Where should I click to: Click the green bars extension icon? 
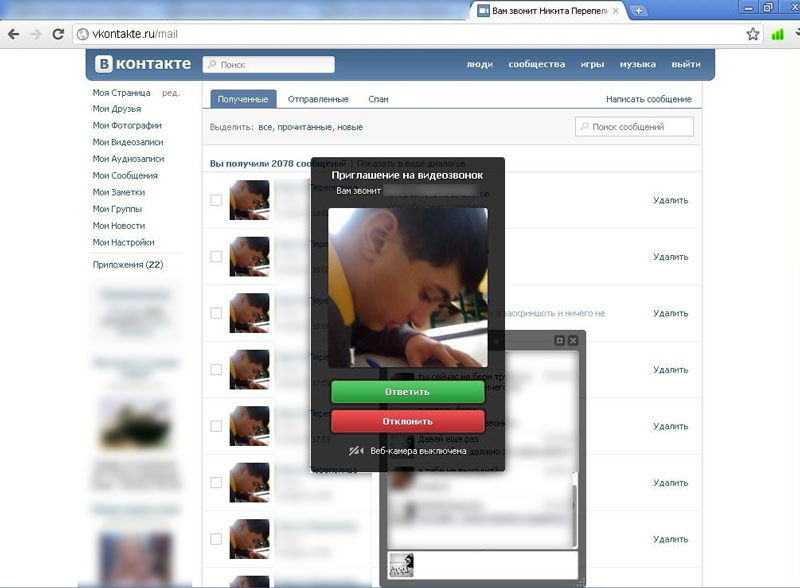pyautogui.click(x=777, y=34)
